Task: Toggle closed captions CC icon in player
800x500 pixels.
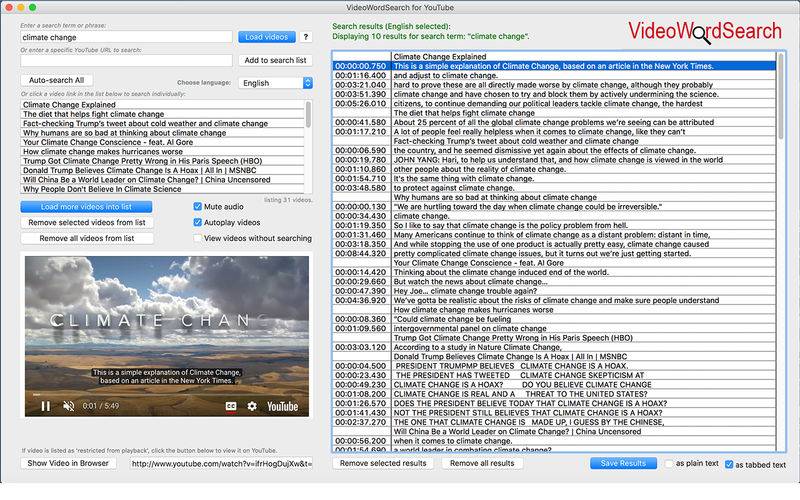Action: coord(231,406)
